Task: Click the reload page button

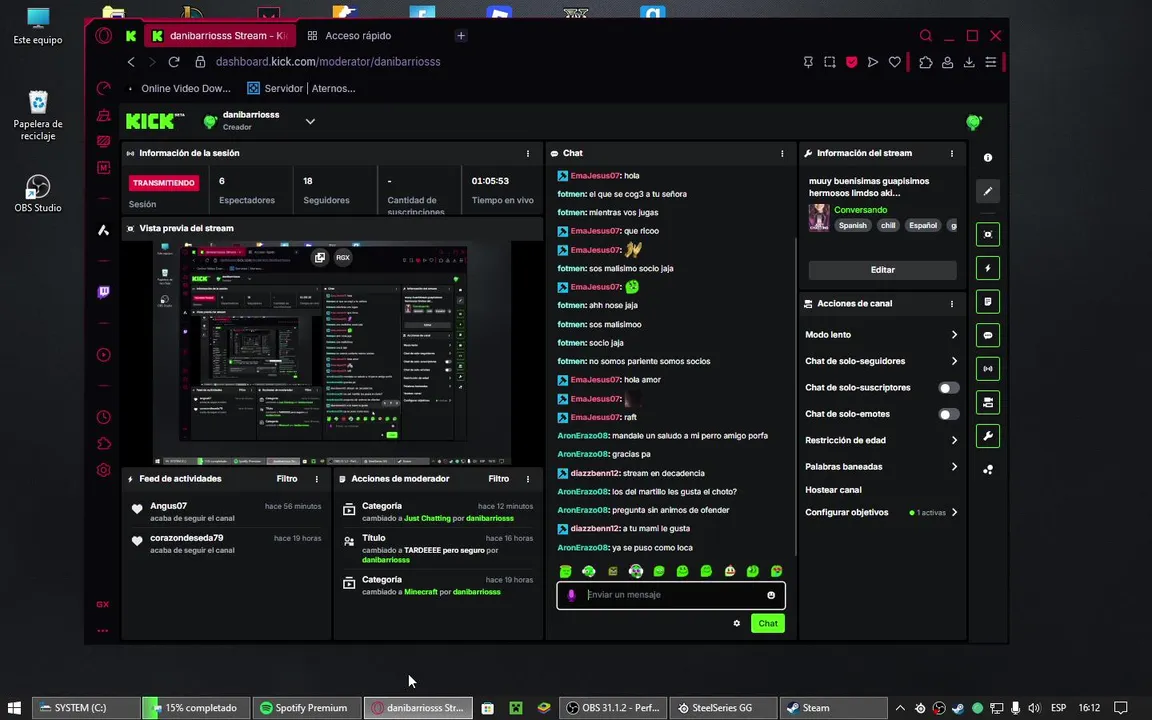Action: click(173, 62)
